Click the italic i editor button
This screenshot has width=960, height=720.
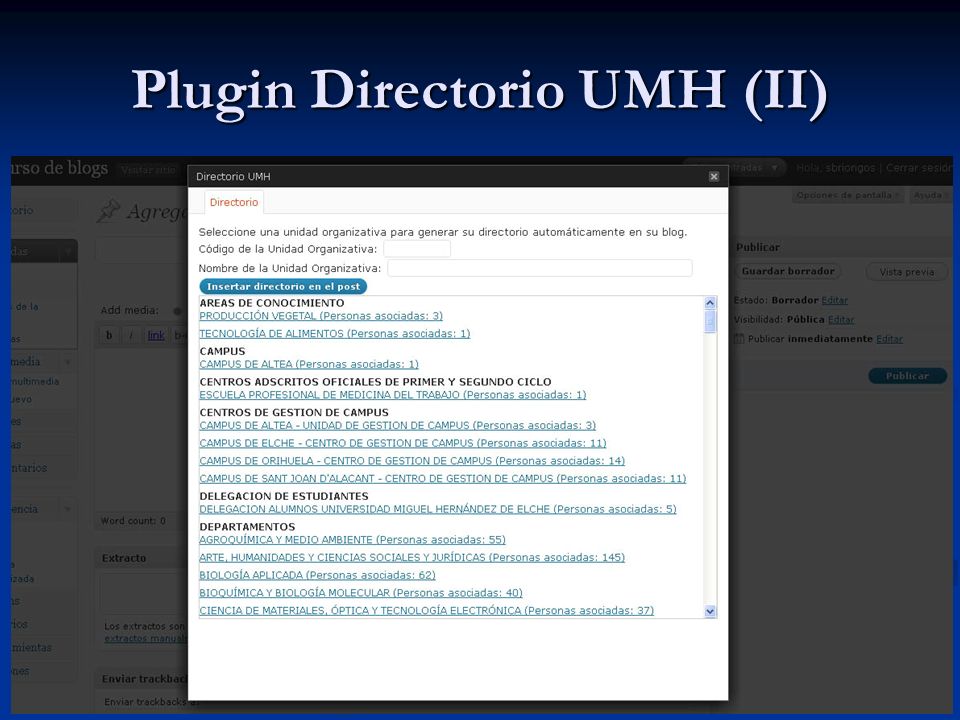click(x=130, y=335)
